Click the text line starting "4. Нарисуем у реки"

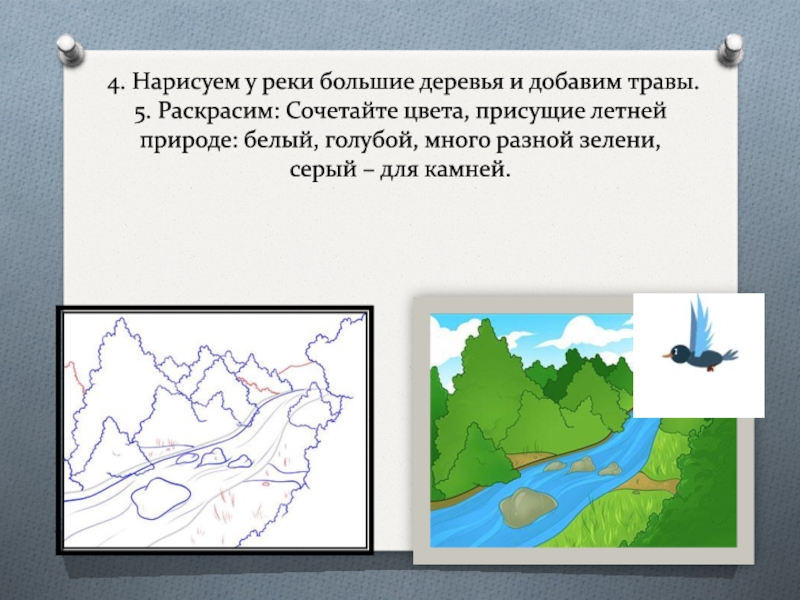[404, 81]
